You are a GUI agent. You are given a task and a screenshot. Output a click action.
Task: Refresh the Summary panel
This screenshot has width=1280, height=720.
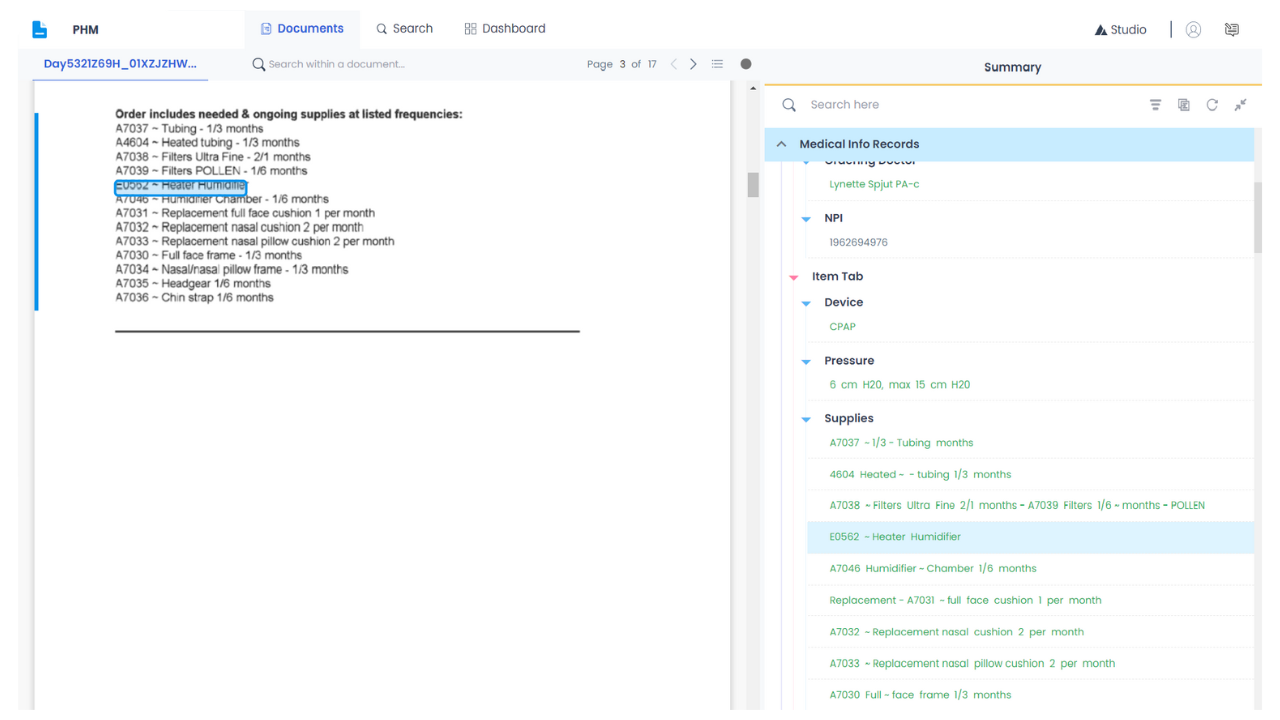coord(1212,105)
